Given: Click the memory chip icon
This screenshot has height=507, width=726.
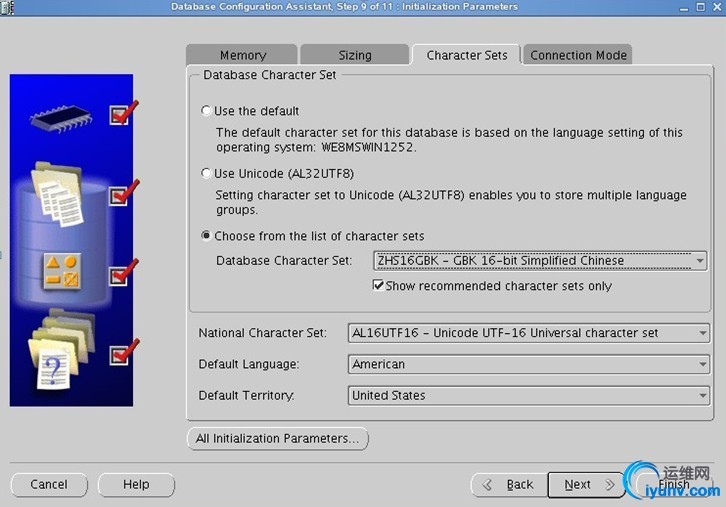Looking at the screenshot, I should (60, 117).
